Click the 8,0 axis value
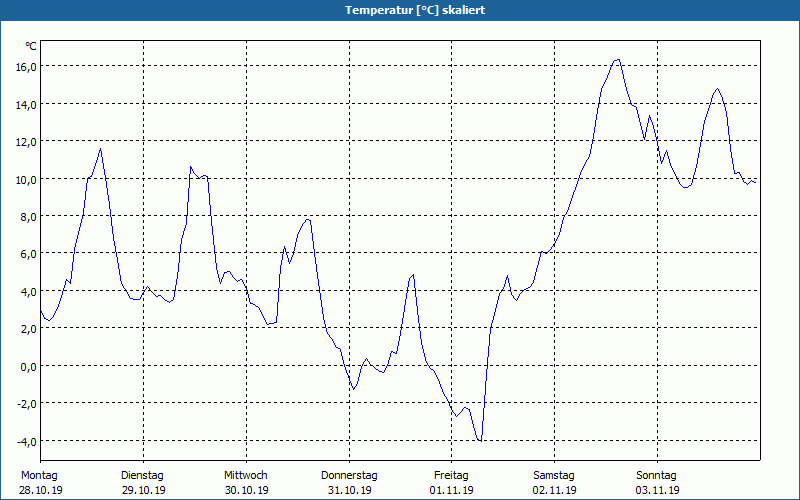Image resolution: width=800 pixels, height=500 pixels. [29, 217]
